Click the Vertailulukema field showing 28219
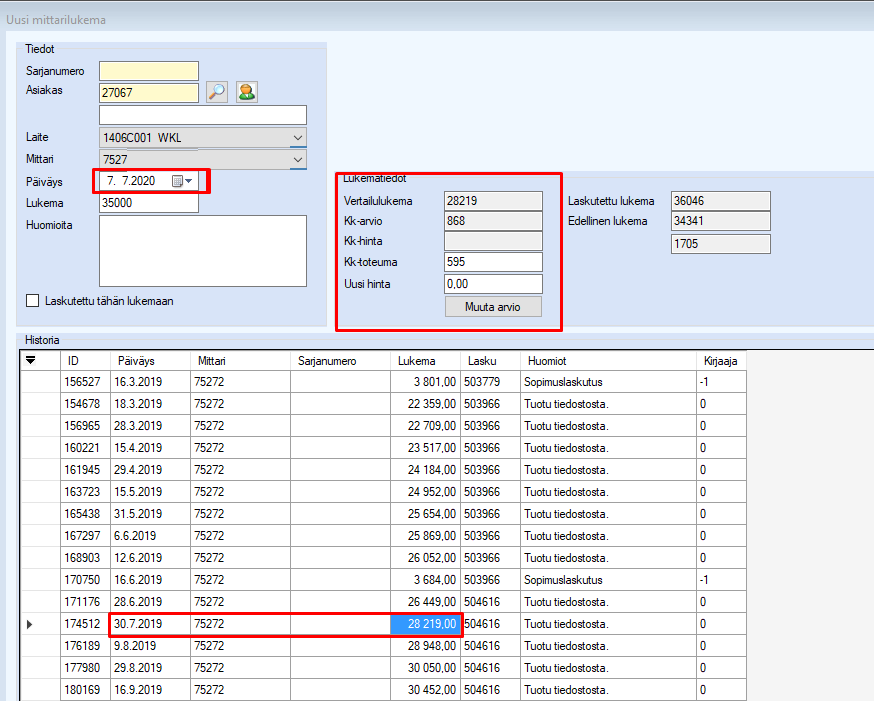This screenshot has width=874, height=701. click(x=493, y=201)
